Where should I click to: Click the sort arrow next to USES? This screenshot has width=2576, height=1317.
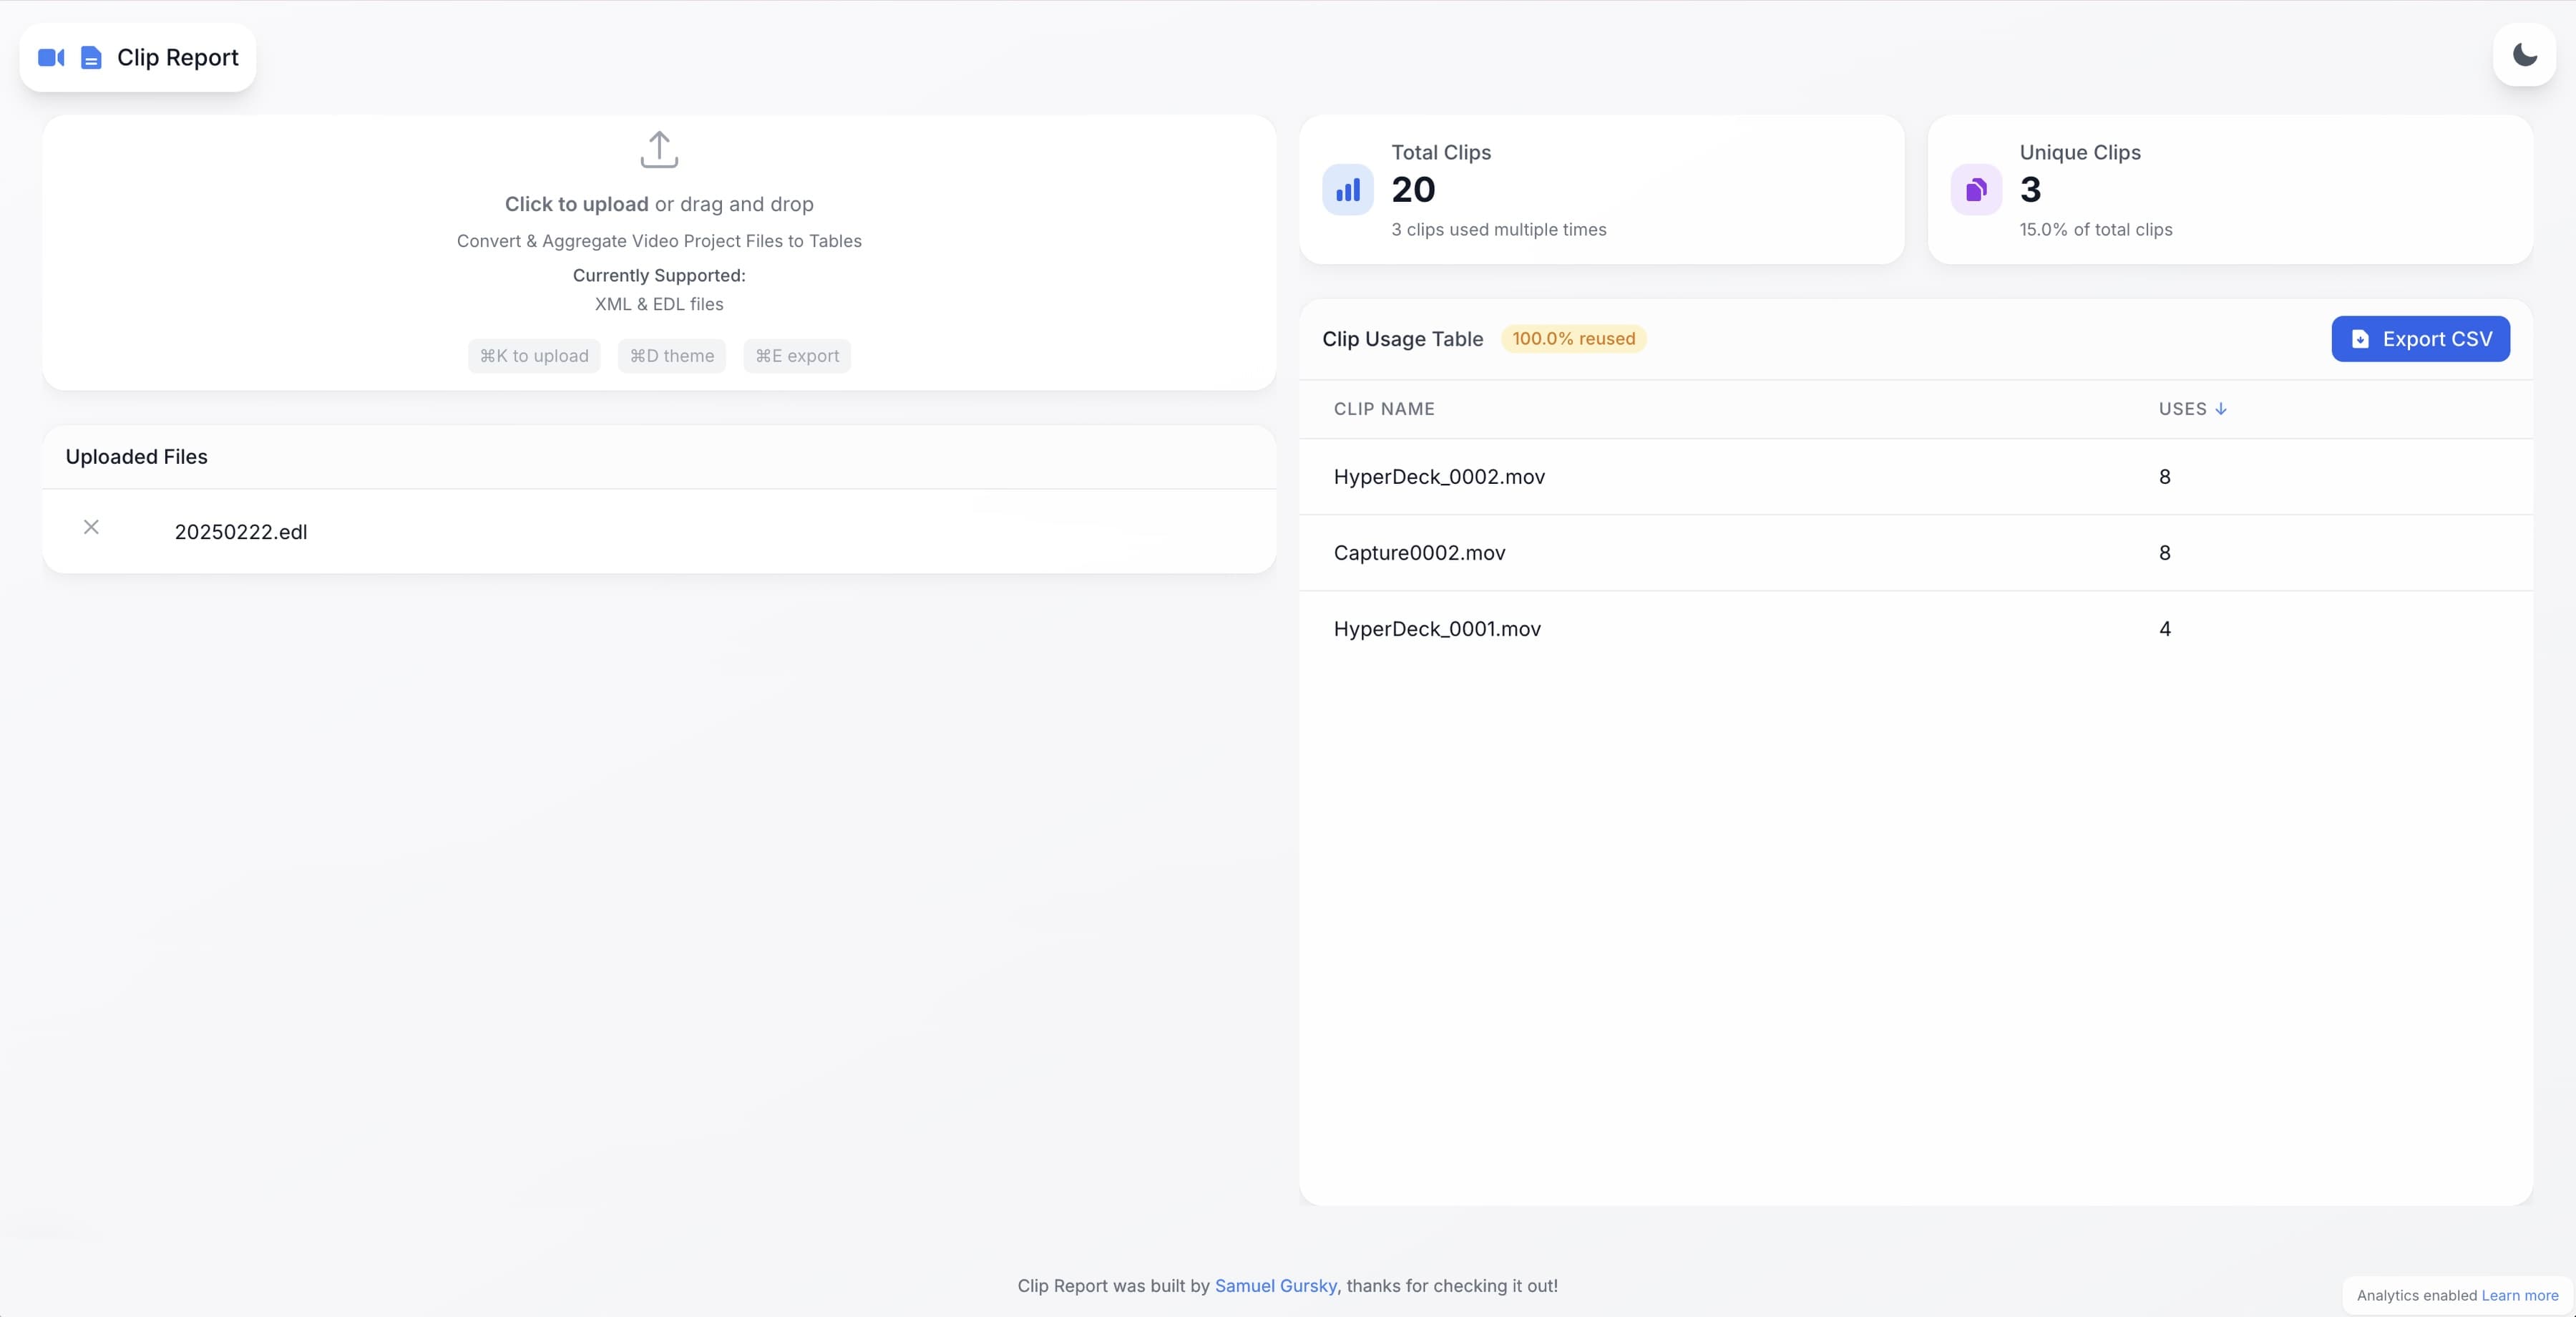tap(2221, 409)
